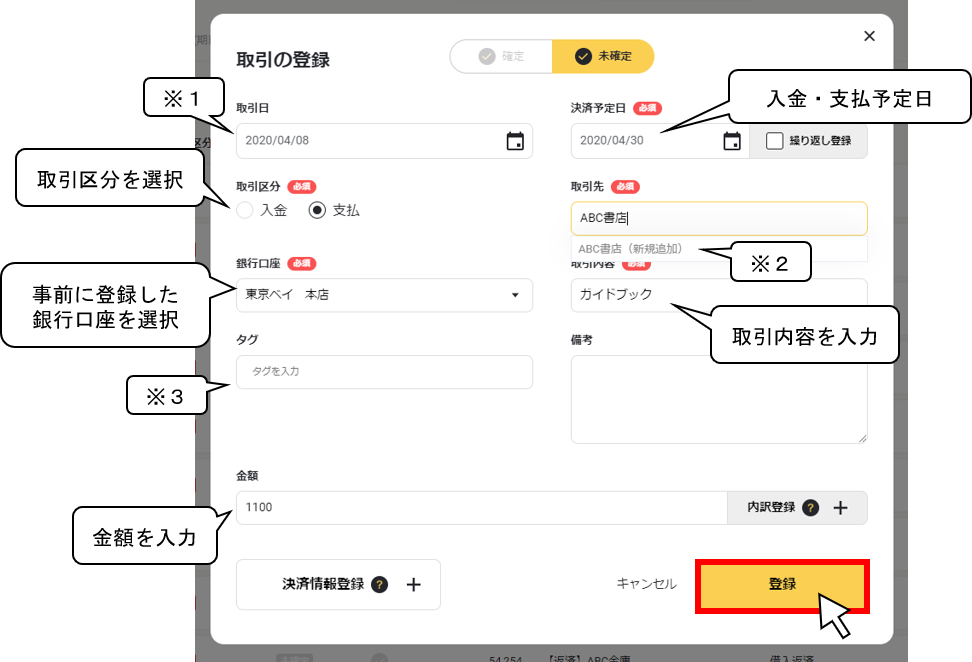The height and width of the screenshot is (662, 972).
Task: Focus the 取引日 date field
Action: point(384,141)
